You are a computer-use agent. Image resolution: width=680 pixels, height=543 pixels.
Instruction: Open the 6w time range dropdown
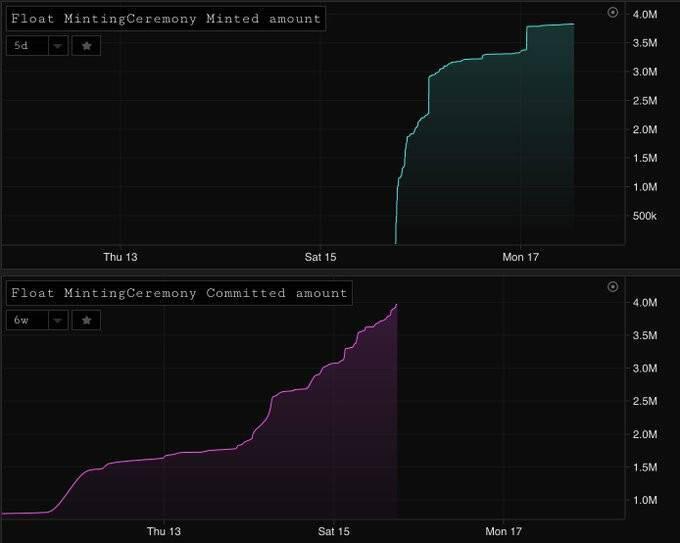(x=57, y=320)
